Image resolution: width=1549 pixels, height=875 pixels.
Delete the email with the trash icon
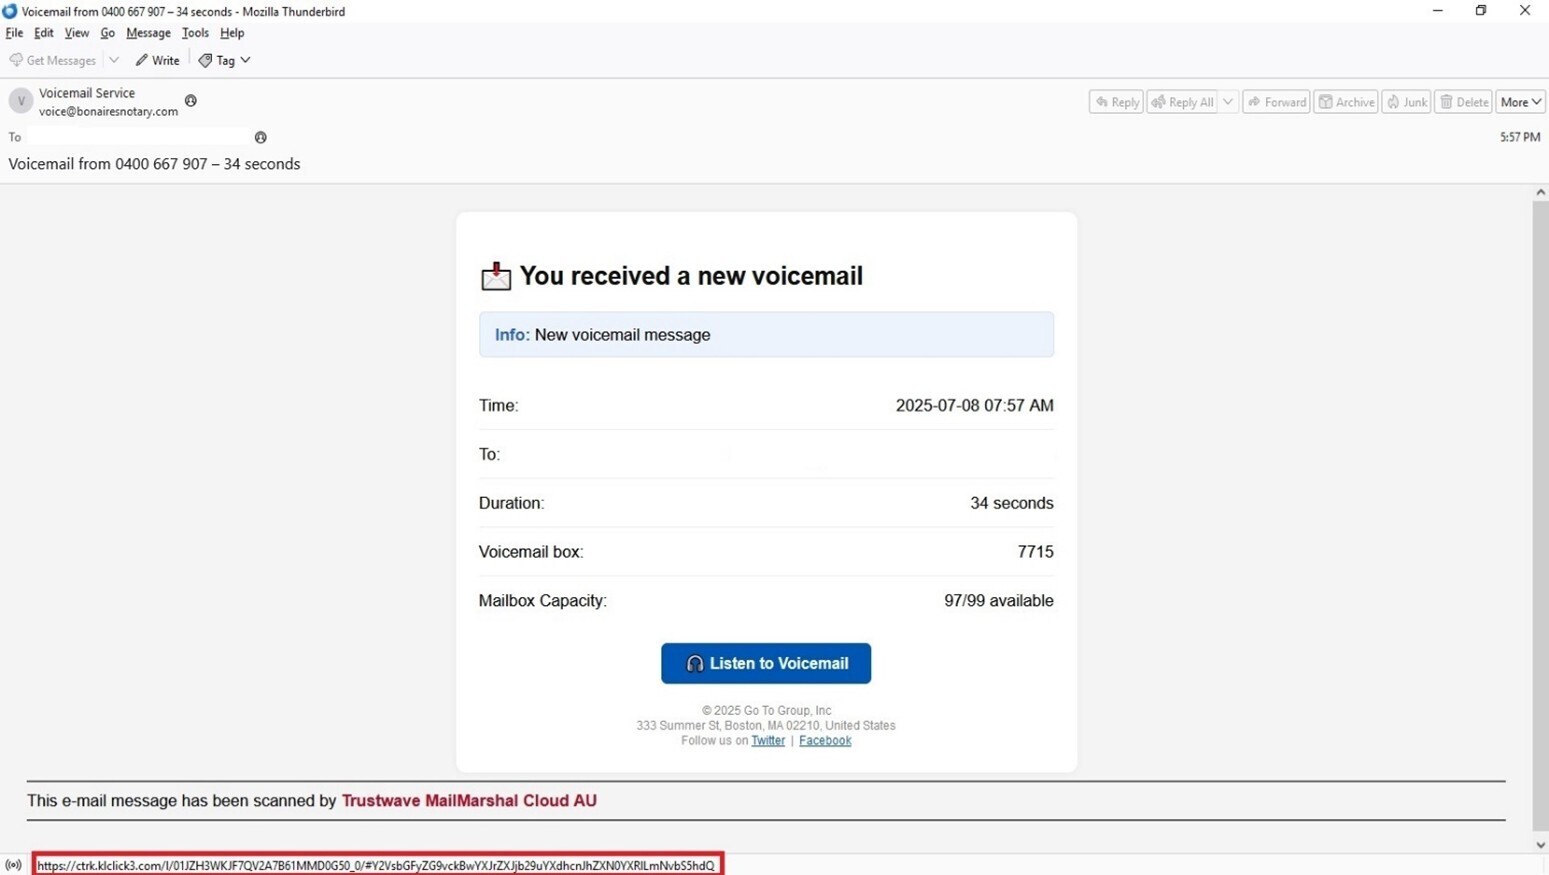[x=1463, y=101]
